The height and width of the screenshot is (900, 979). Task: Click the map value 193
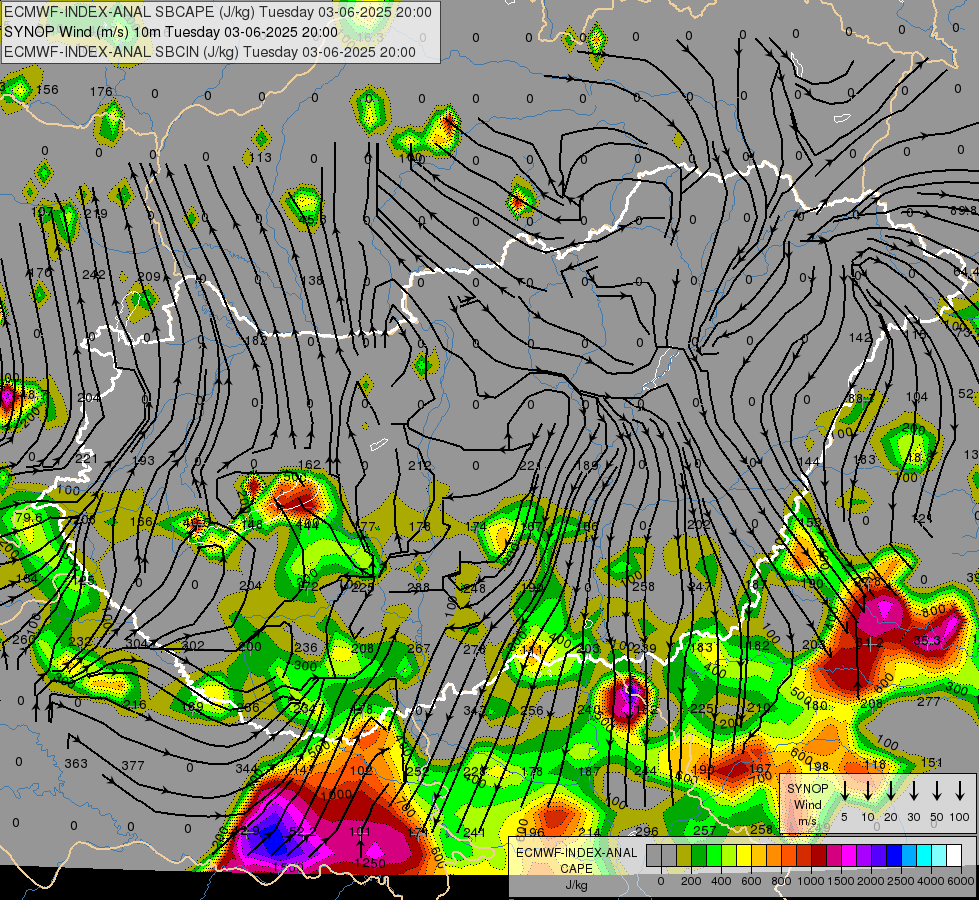pyautogui.click(x=143, y=460)
